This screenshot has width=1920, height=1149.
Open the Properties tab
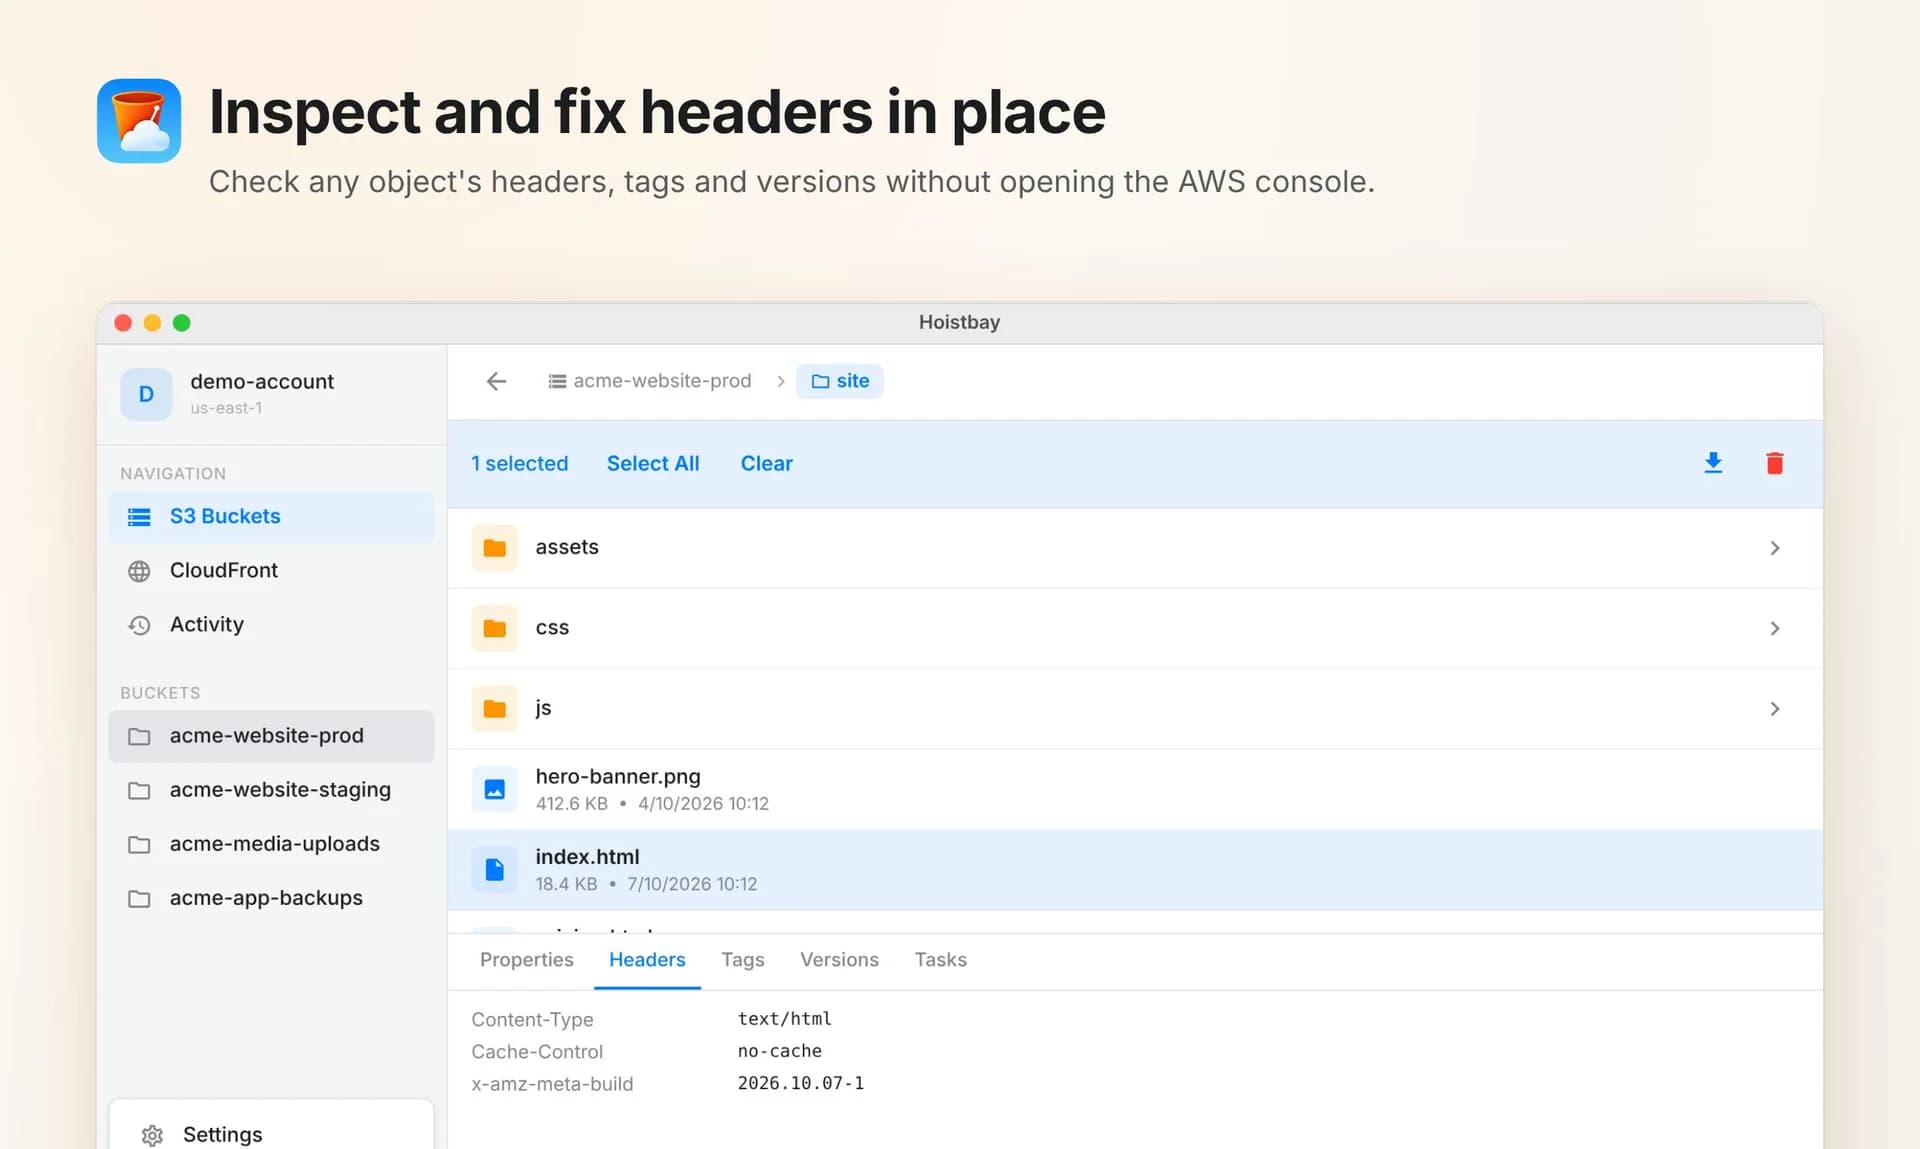tap(527, 960)
